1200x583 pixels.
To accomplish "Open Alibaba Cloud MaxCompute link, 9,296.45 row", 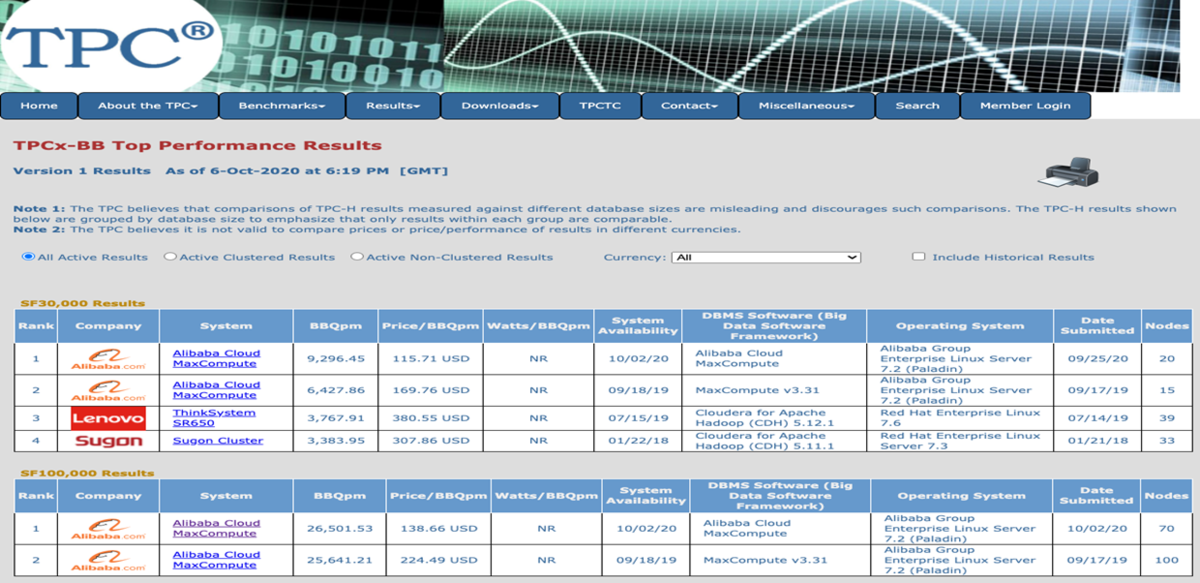I will [x=216, y=358].
